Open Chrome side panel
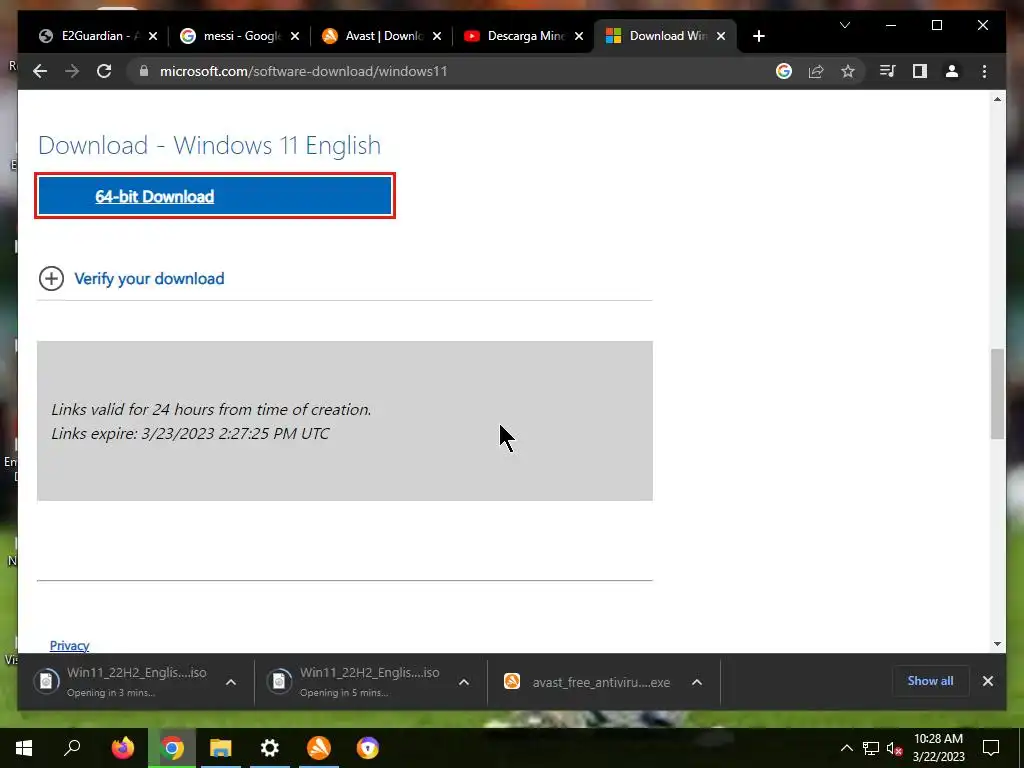The height and width of the screenshot is (768, 1024). [920, 71]
